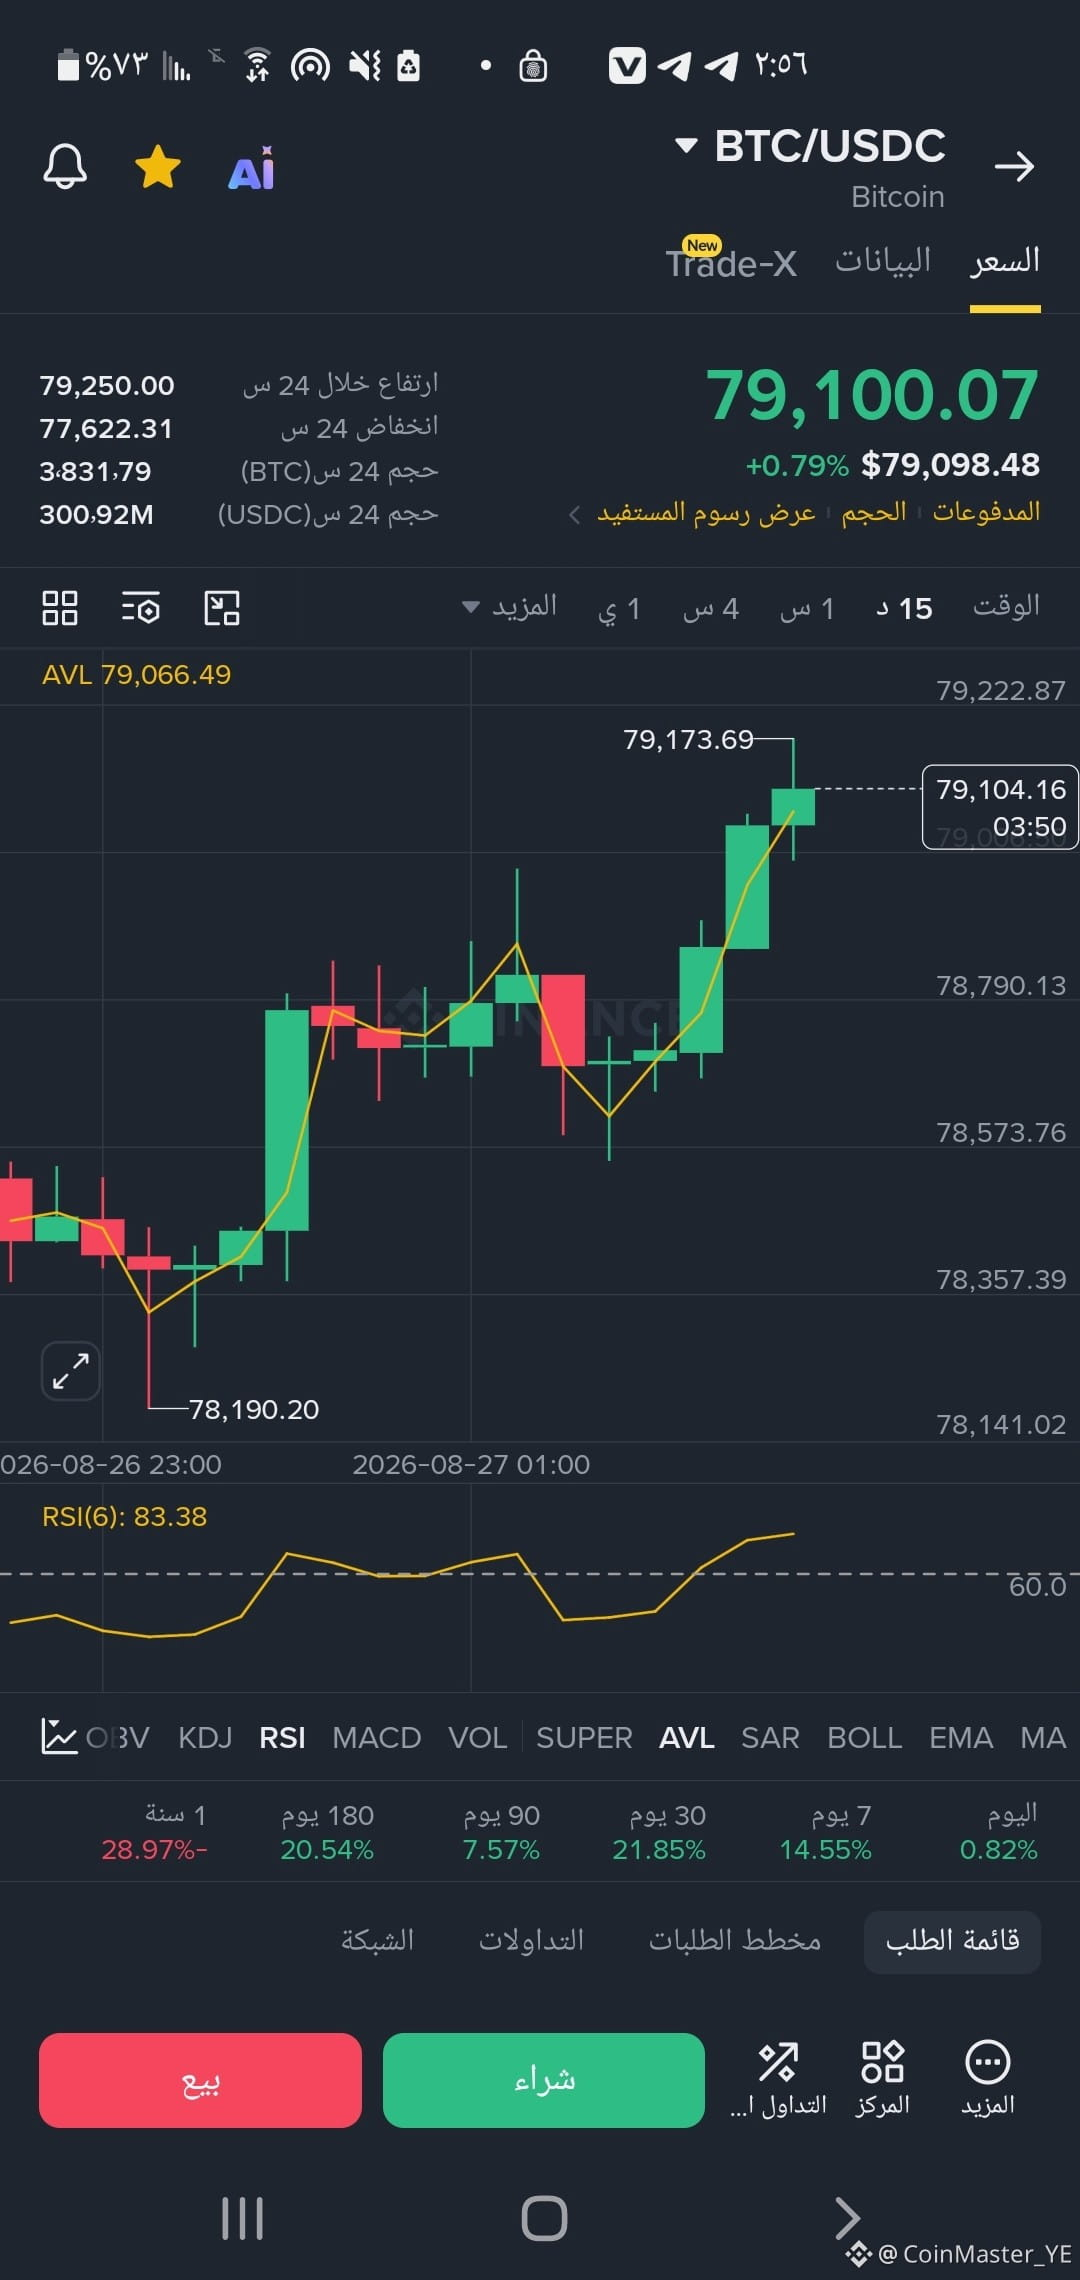Screen dimensions: 1080x2280
Task: Select 4 س timeframe
Action: [x=711, y=608]
